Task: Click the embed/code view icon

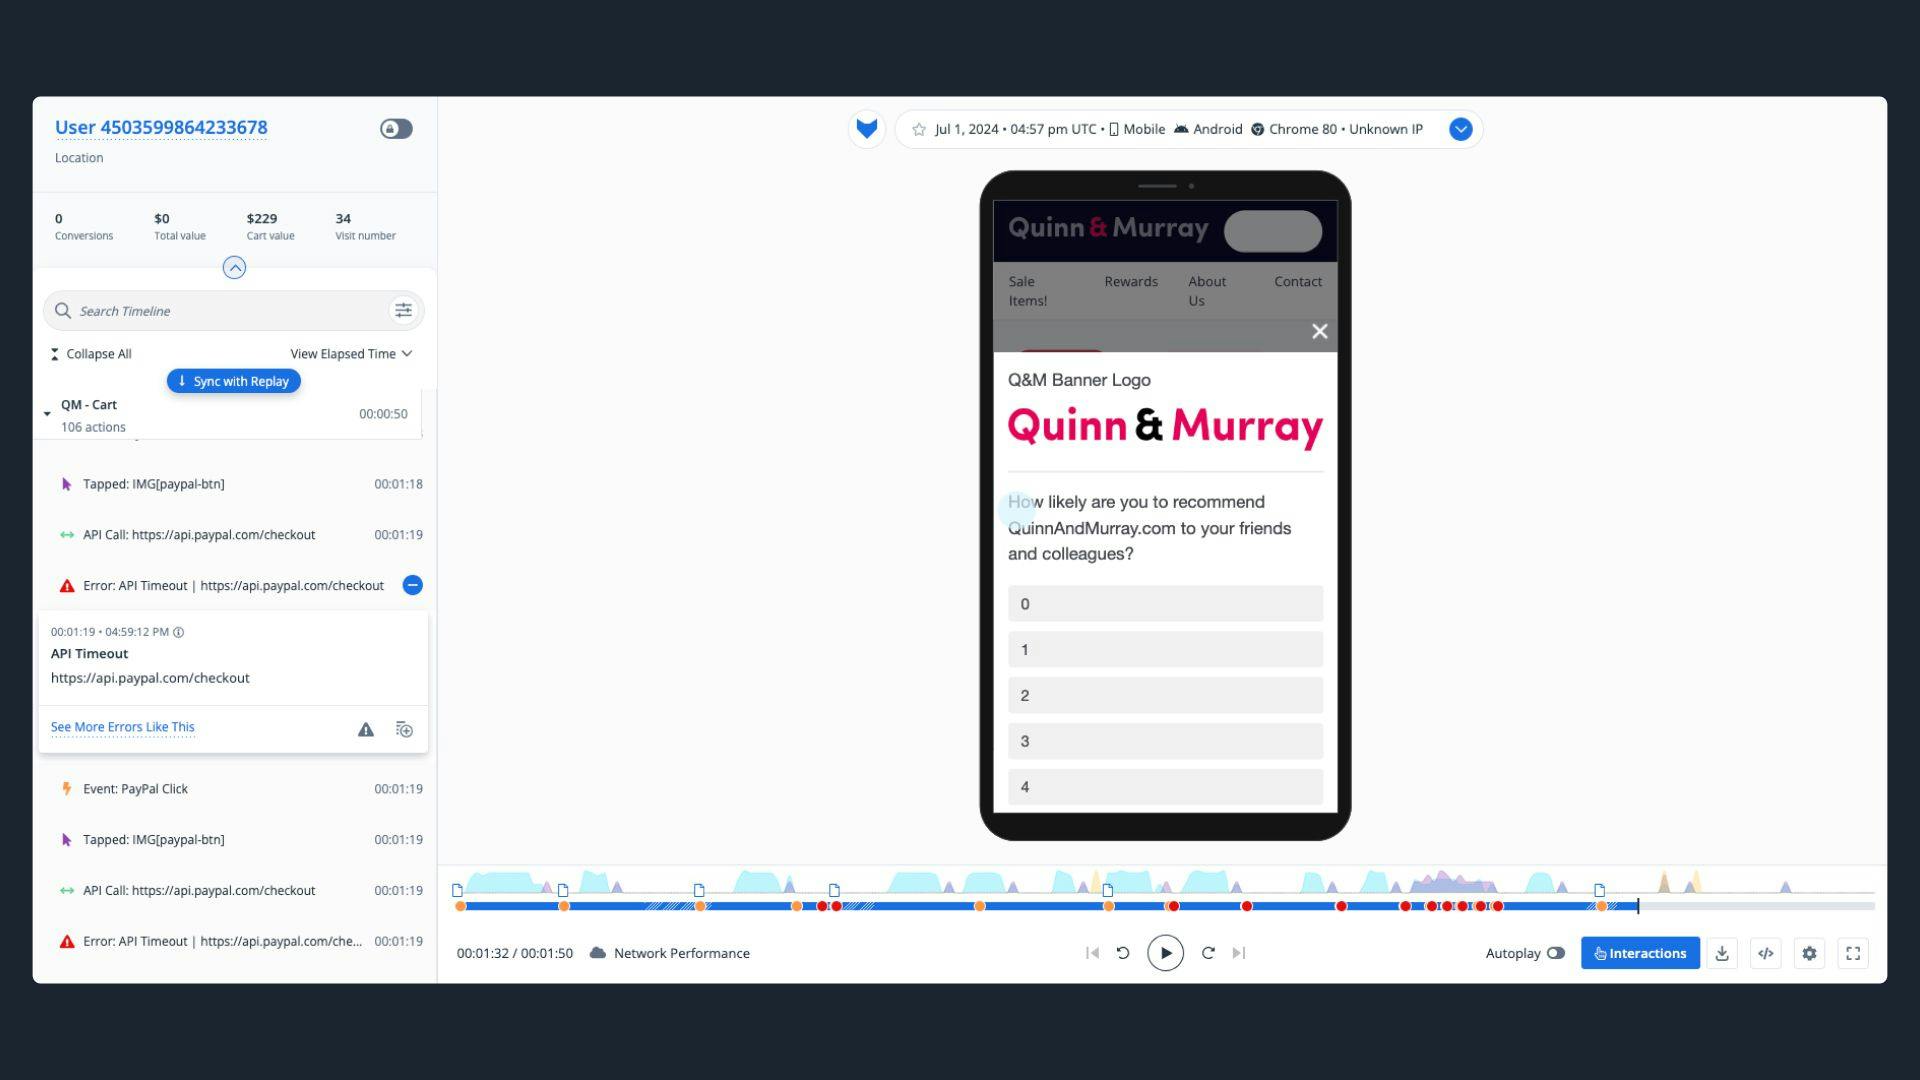Action: click(1766, 952)
